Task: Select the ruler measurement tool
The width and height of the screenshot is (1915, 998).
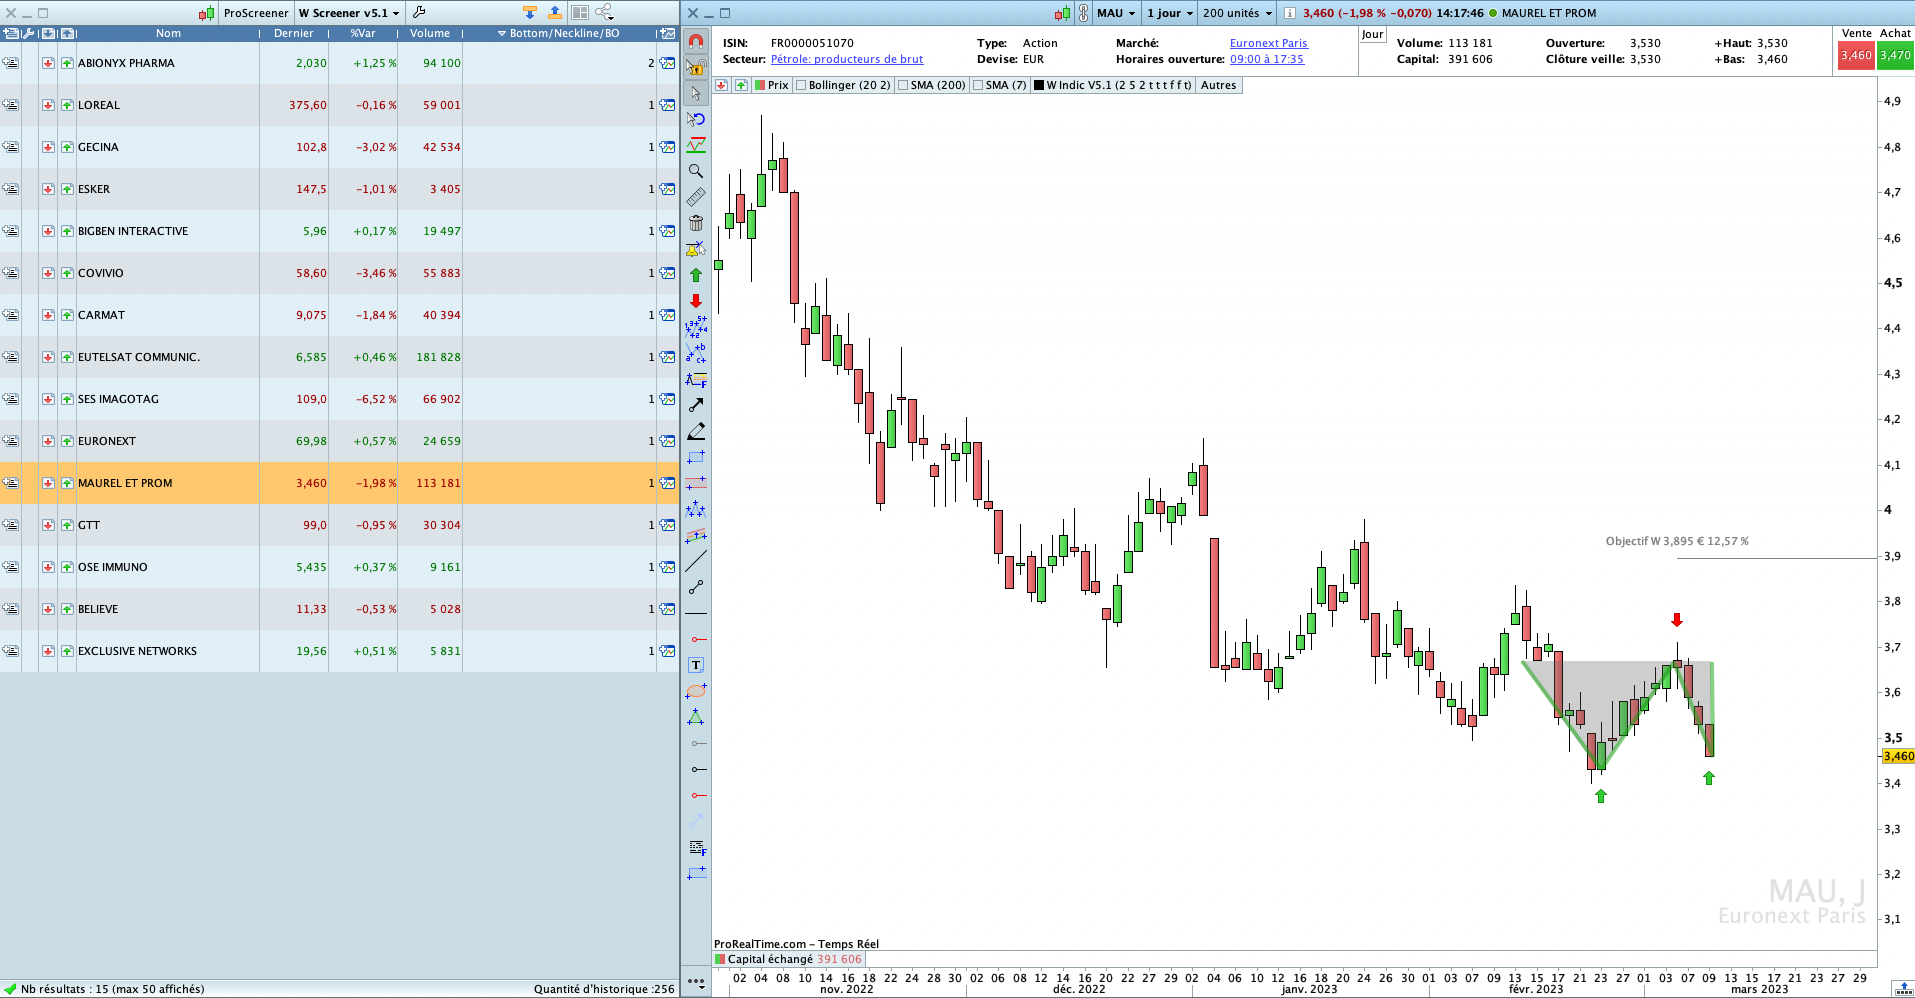Action: click(x=696, y=197)
